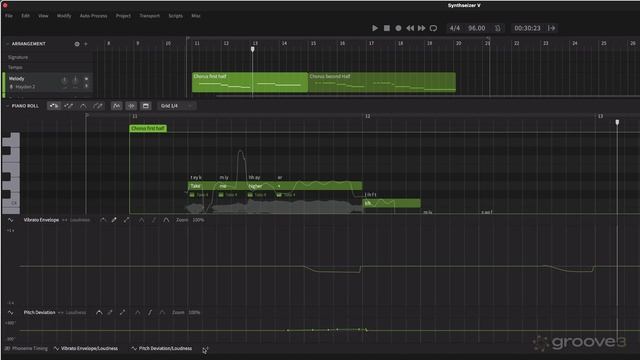Select the Chorus second half group in arrangement
The image size is (640, 360).
382,82
